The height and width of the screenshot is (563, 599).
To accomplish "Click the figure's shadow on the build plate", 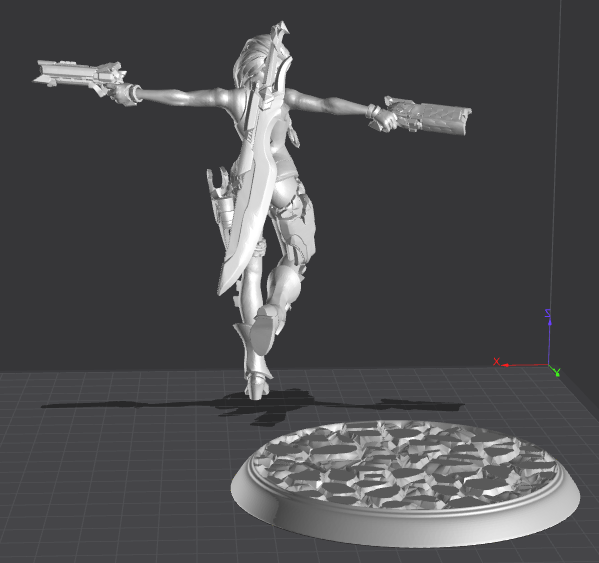I will point(252,407).
